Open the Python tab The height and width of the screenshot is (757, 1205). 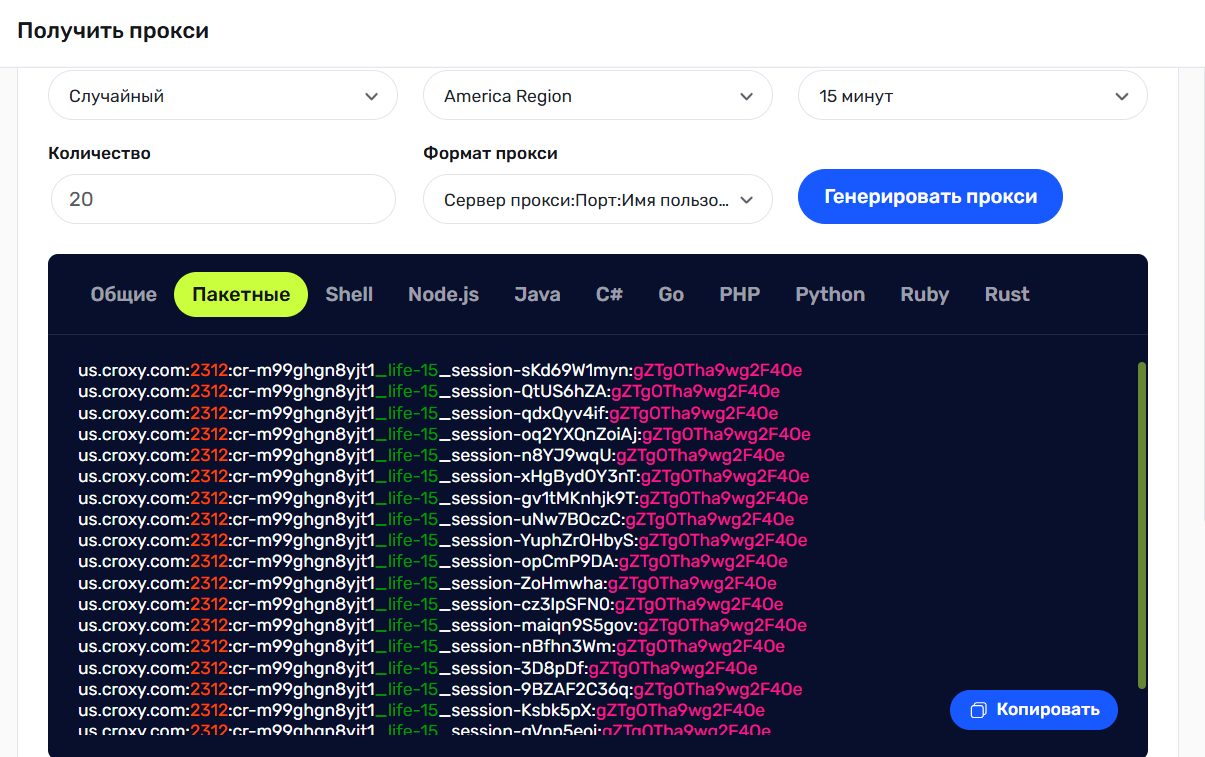830,294
